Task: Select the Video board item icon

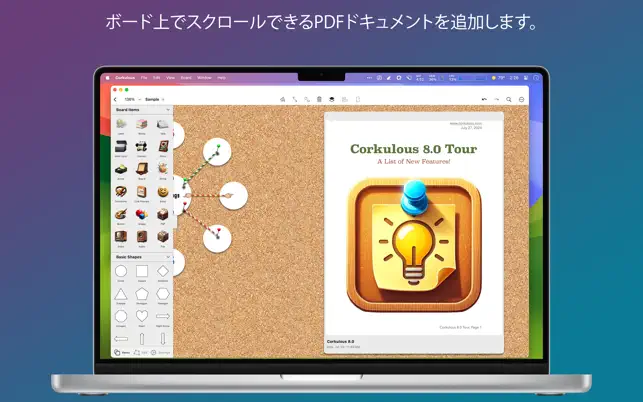Action: 121,237
